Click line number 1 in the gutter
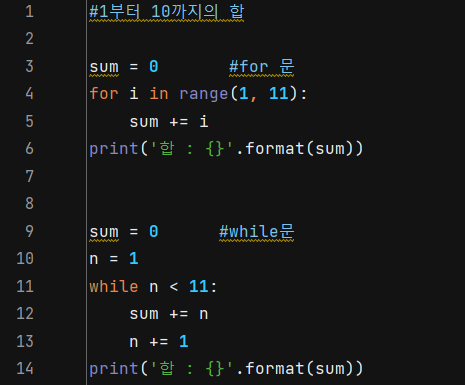465x385 pixels. pyautogui.click(x=30, y=12)
